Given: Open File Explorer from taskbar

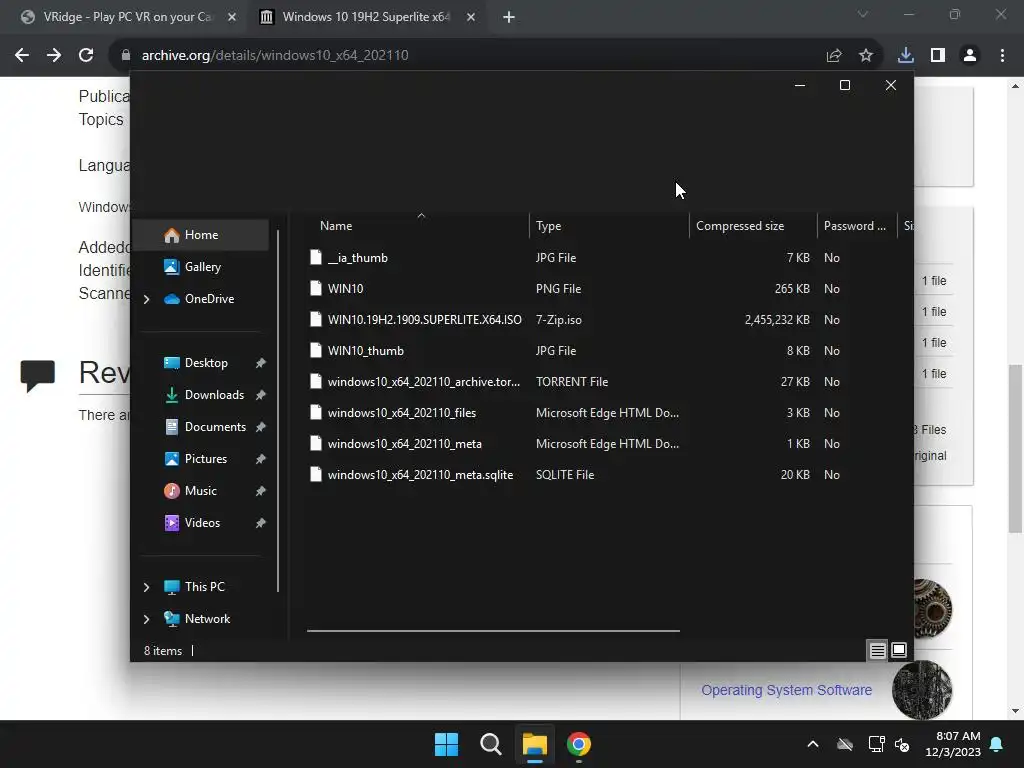Looking at the screenshot, I should pyautogui.click(x=534, y=744).
